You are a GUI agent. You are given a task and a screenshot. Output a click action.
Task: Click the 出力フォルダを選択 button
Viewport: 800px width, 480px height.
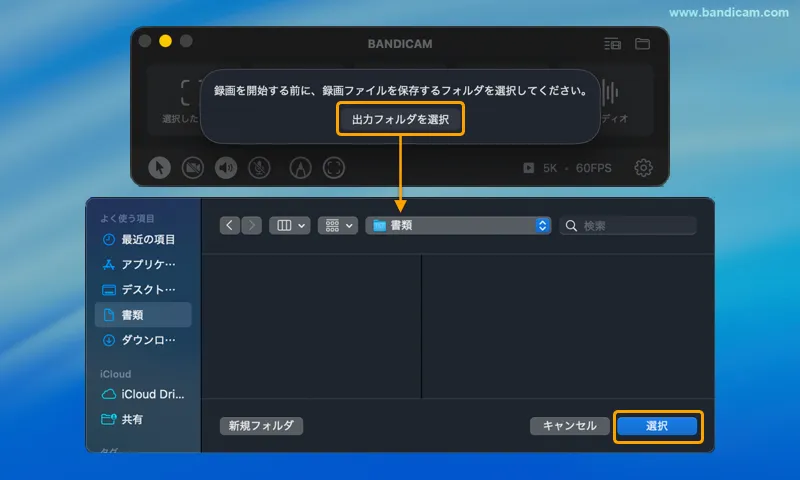tap(401, 119)
